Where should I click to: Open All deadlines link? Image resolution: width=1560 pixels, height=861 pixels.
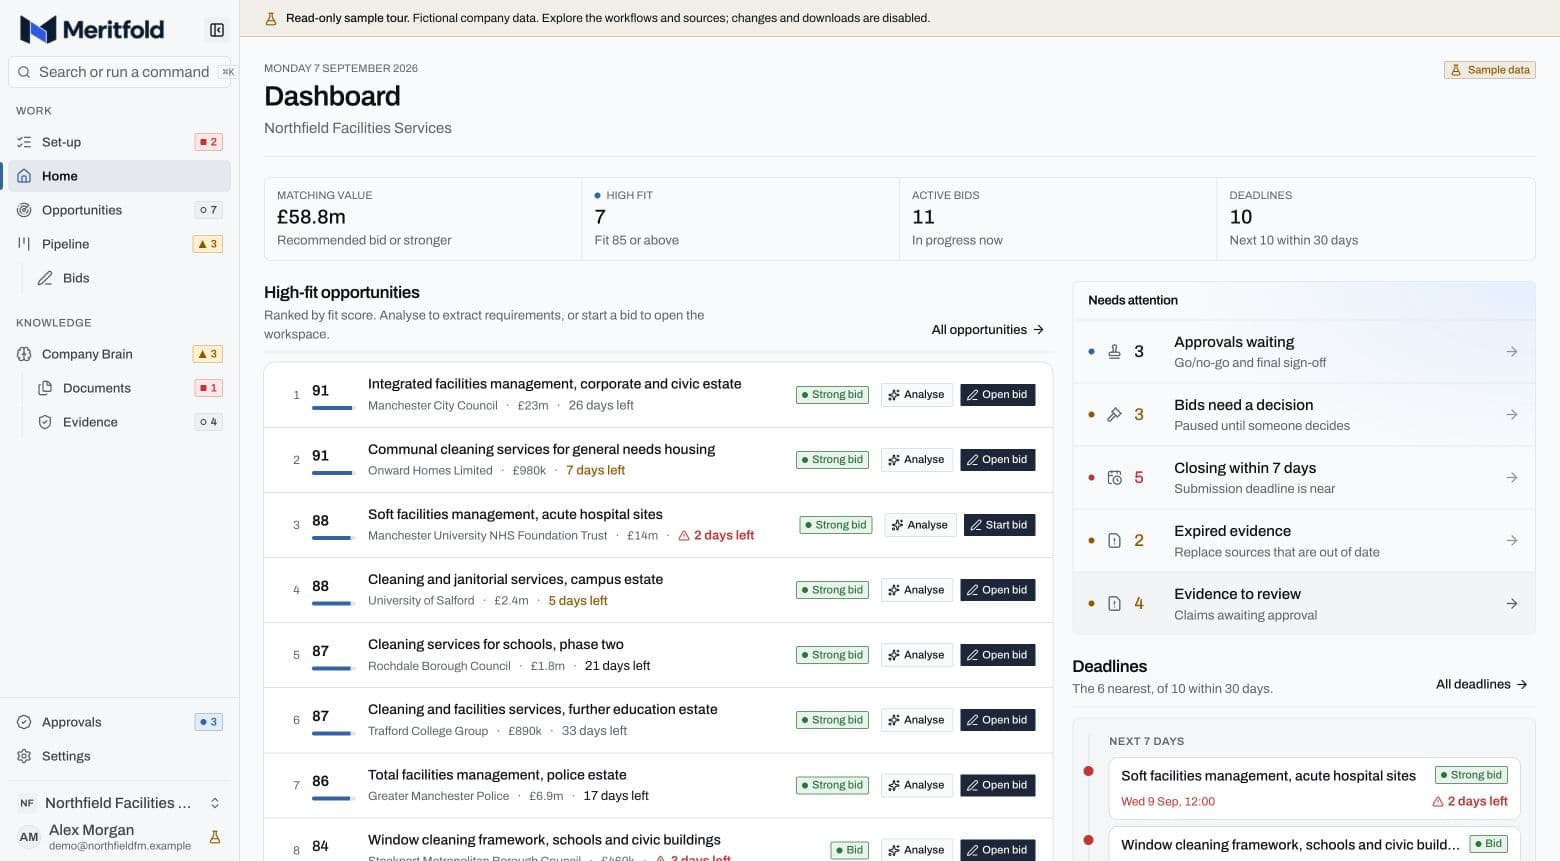click(1481, 685)
